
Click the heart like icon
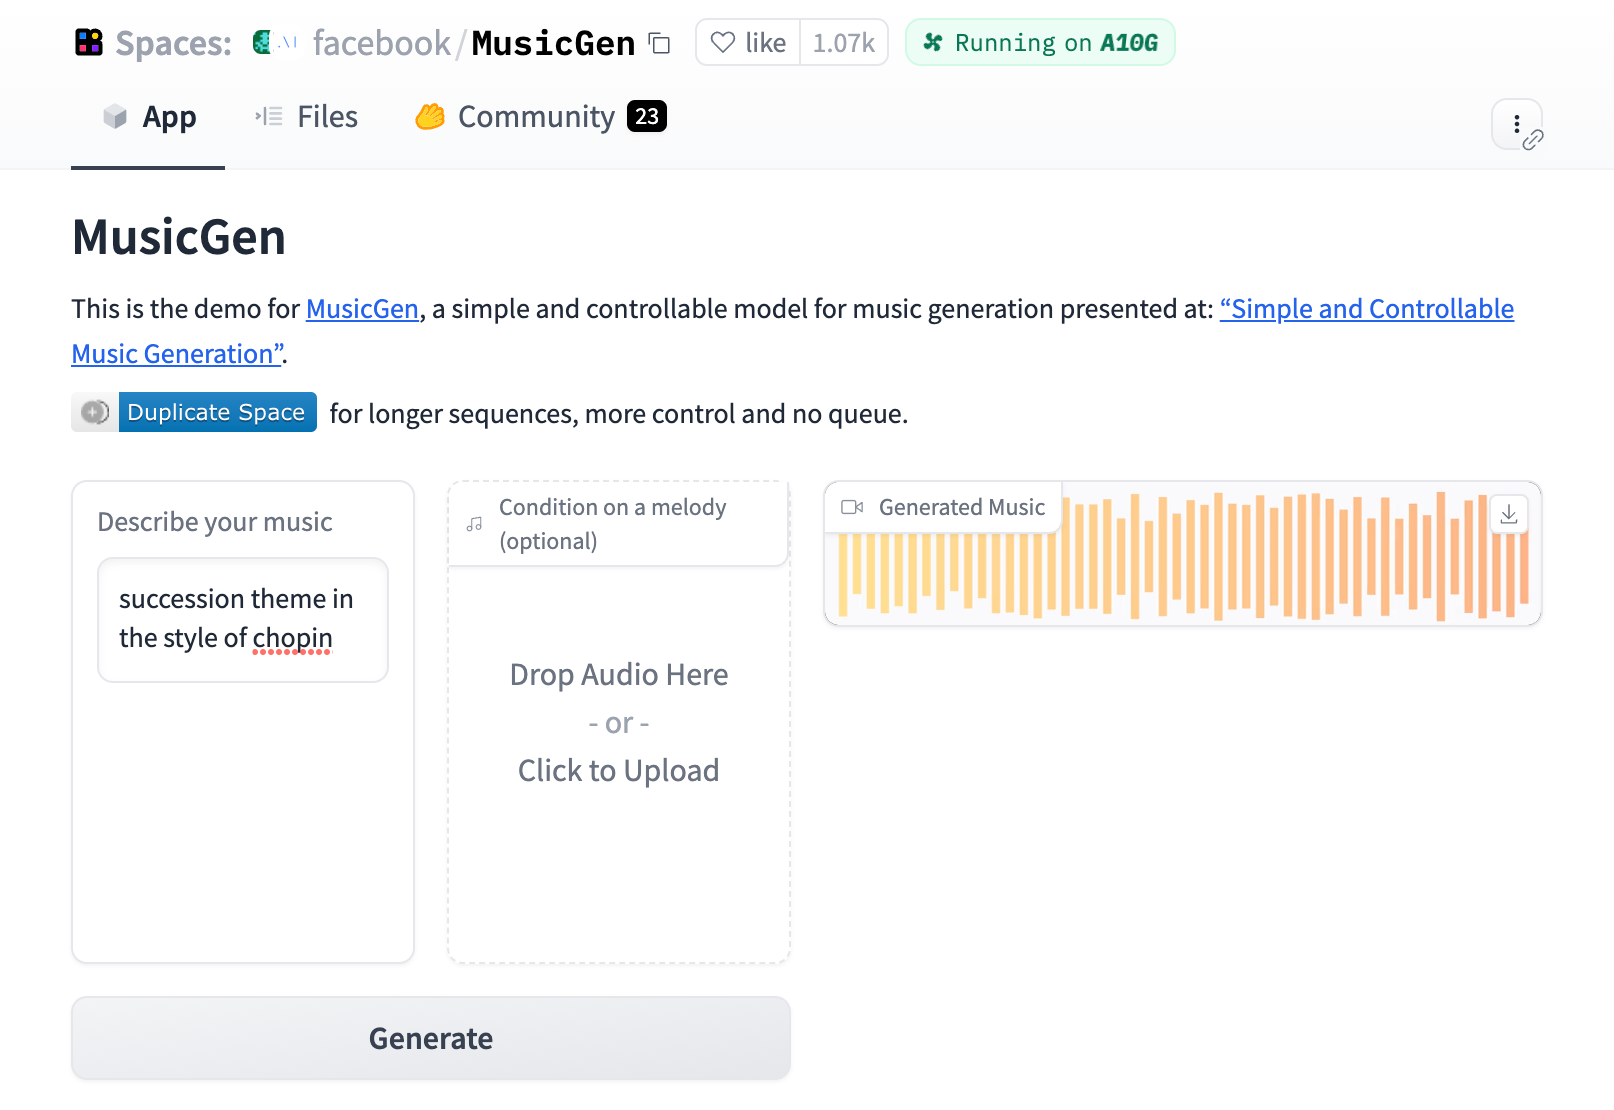[722, 42]
